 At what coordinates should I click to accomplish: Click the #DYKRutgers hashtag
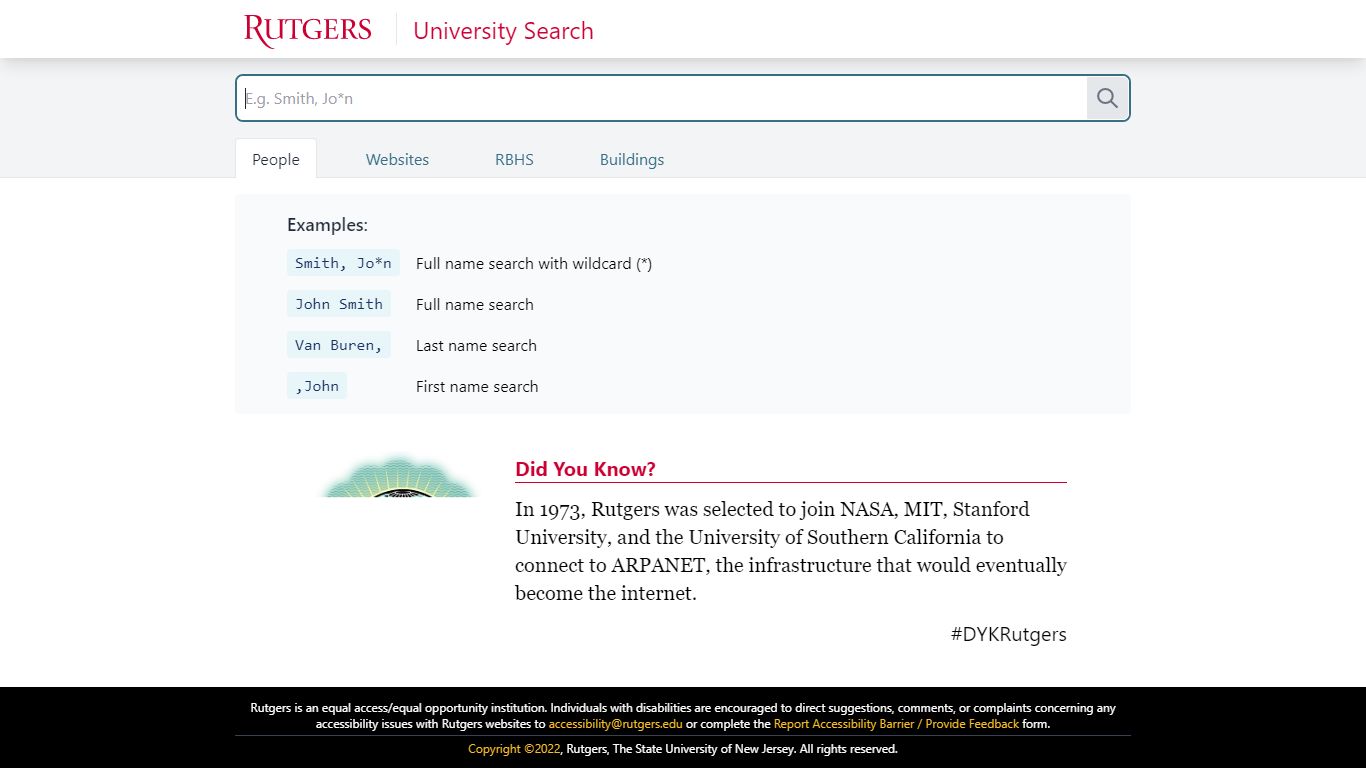(1008, 634)
